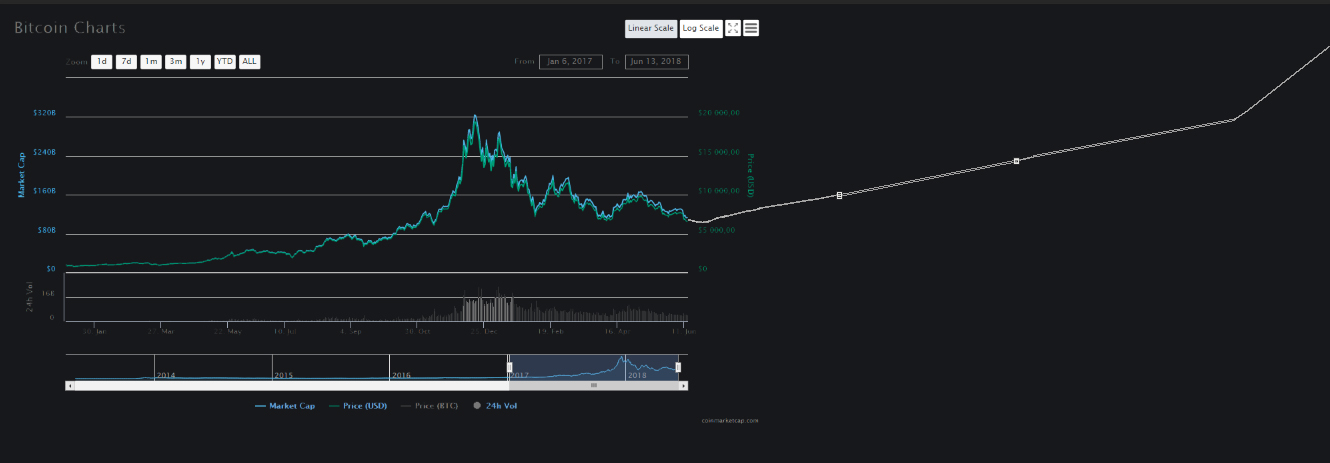Click the From date field Jan 6, 2017
Viewport: 1330px width, 463px height.
point(570,62)
